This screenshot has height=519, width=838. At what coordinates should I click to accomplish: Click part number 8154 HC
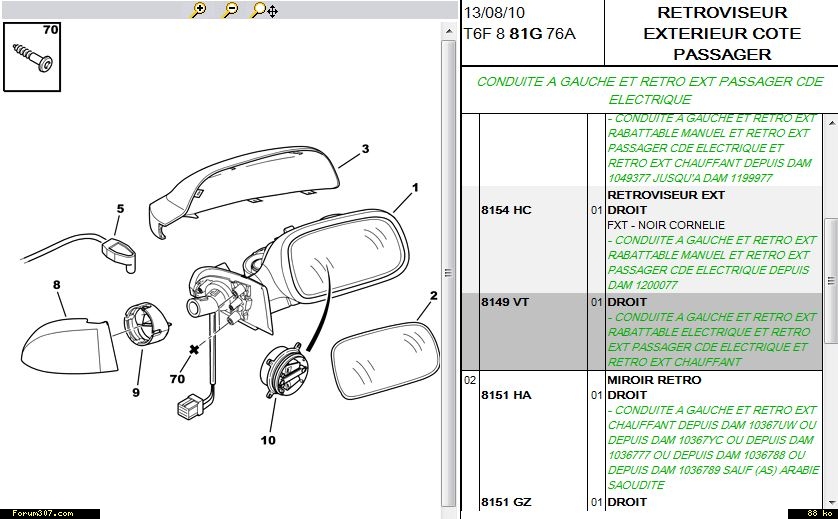coord(506,210)
